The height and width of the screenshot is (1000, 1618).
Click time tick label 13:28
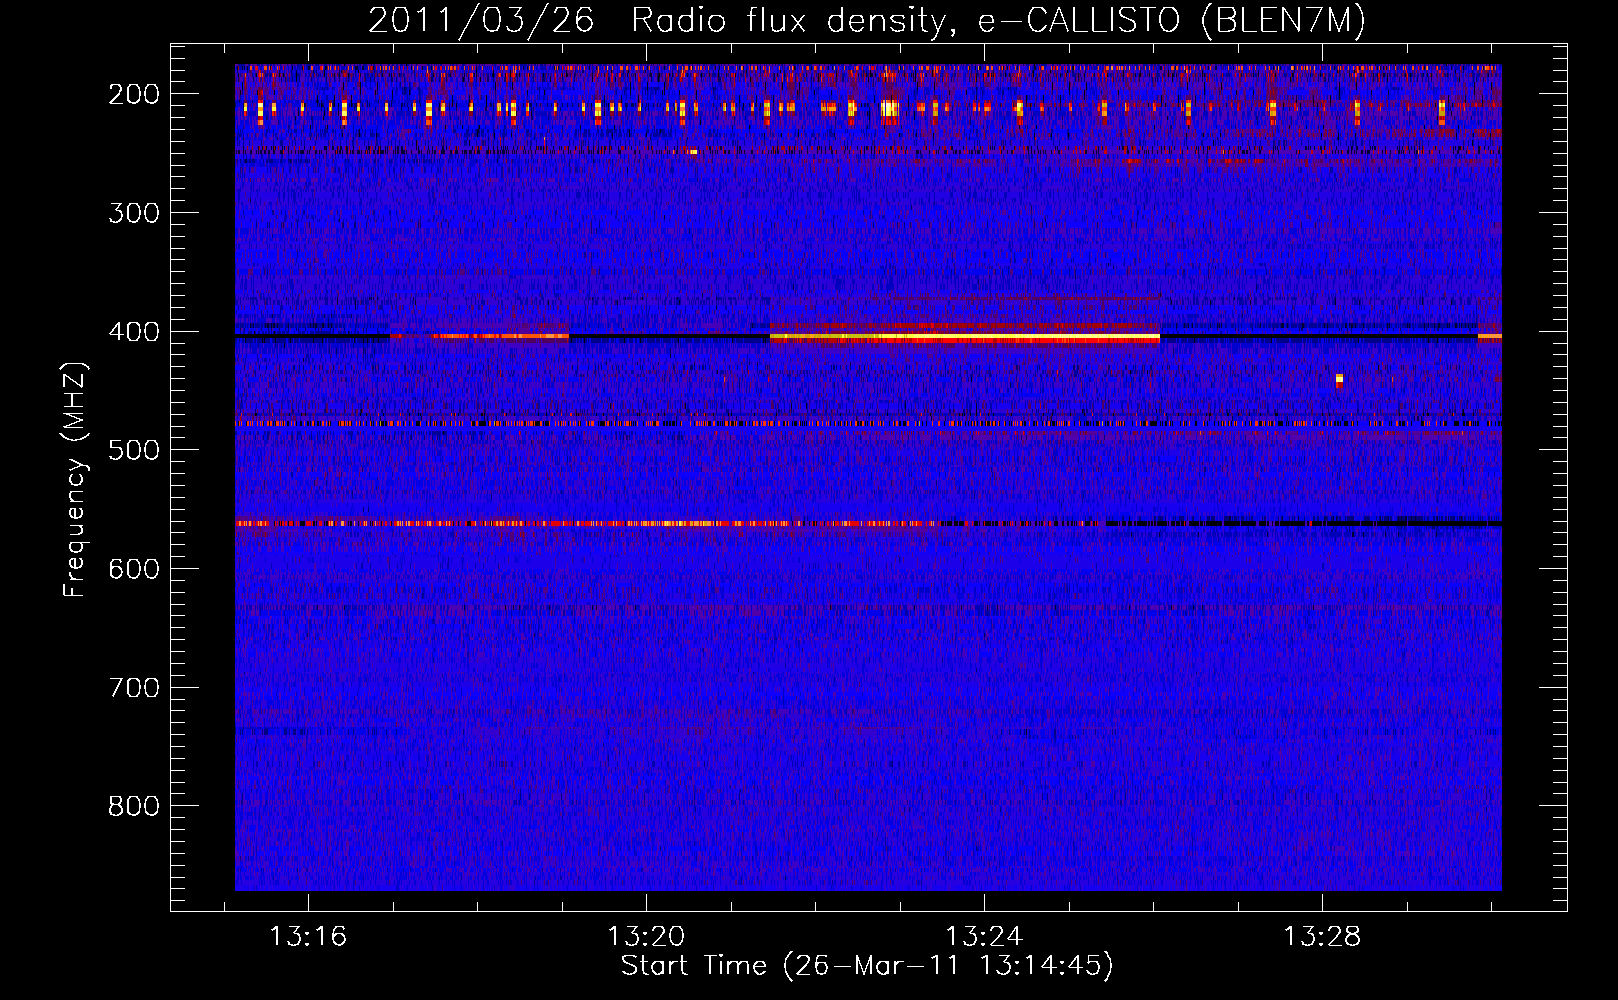click(x=1322, y=937)
